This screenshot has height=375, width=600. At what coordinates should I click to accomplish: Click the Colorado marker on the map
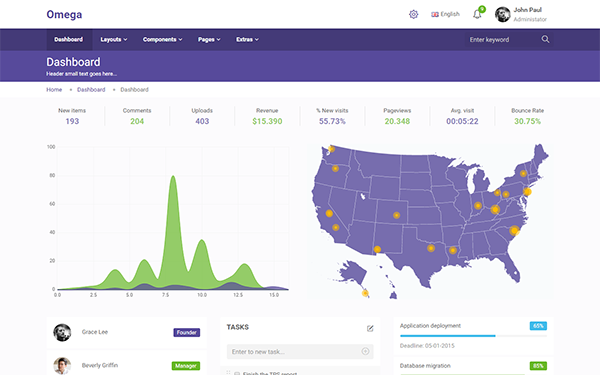[396, 215]
